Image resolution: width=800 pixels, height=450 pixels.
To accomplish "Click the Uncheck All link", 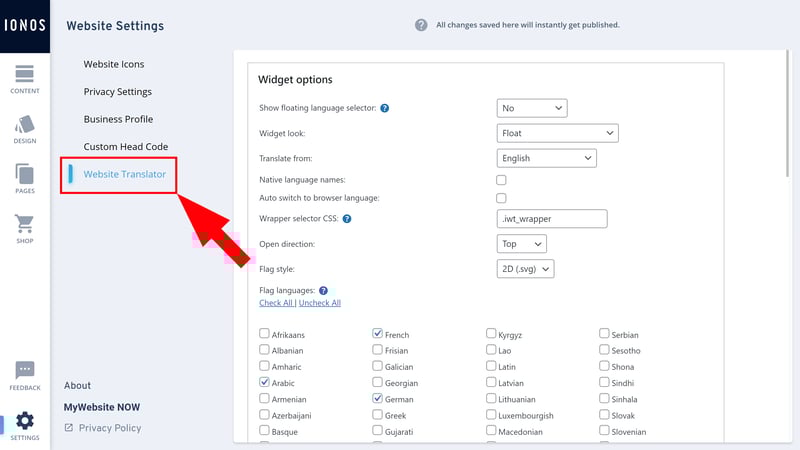I will [x=320, y=303].
